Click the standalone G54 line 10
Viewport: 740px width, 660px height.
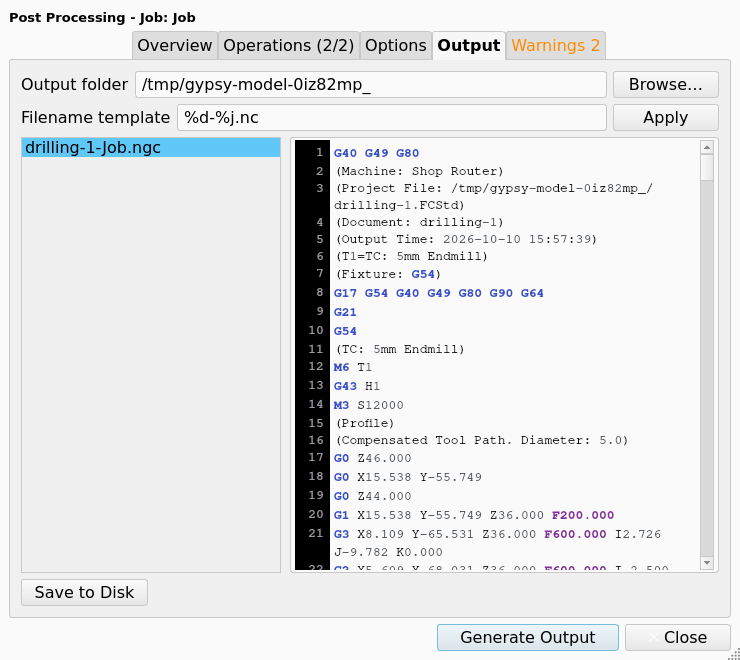345,331
